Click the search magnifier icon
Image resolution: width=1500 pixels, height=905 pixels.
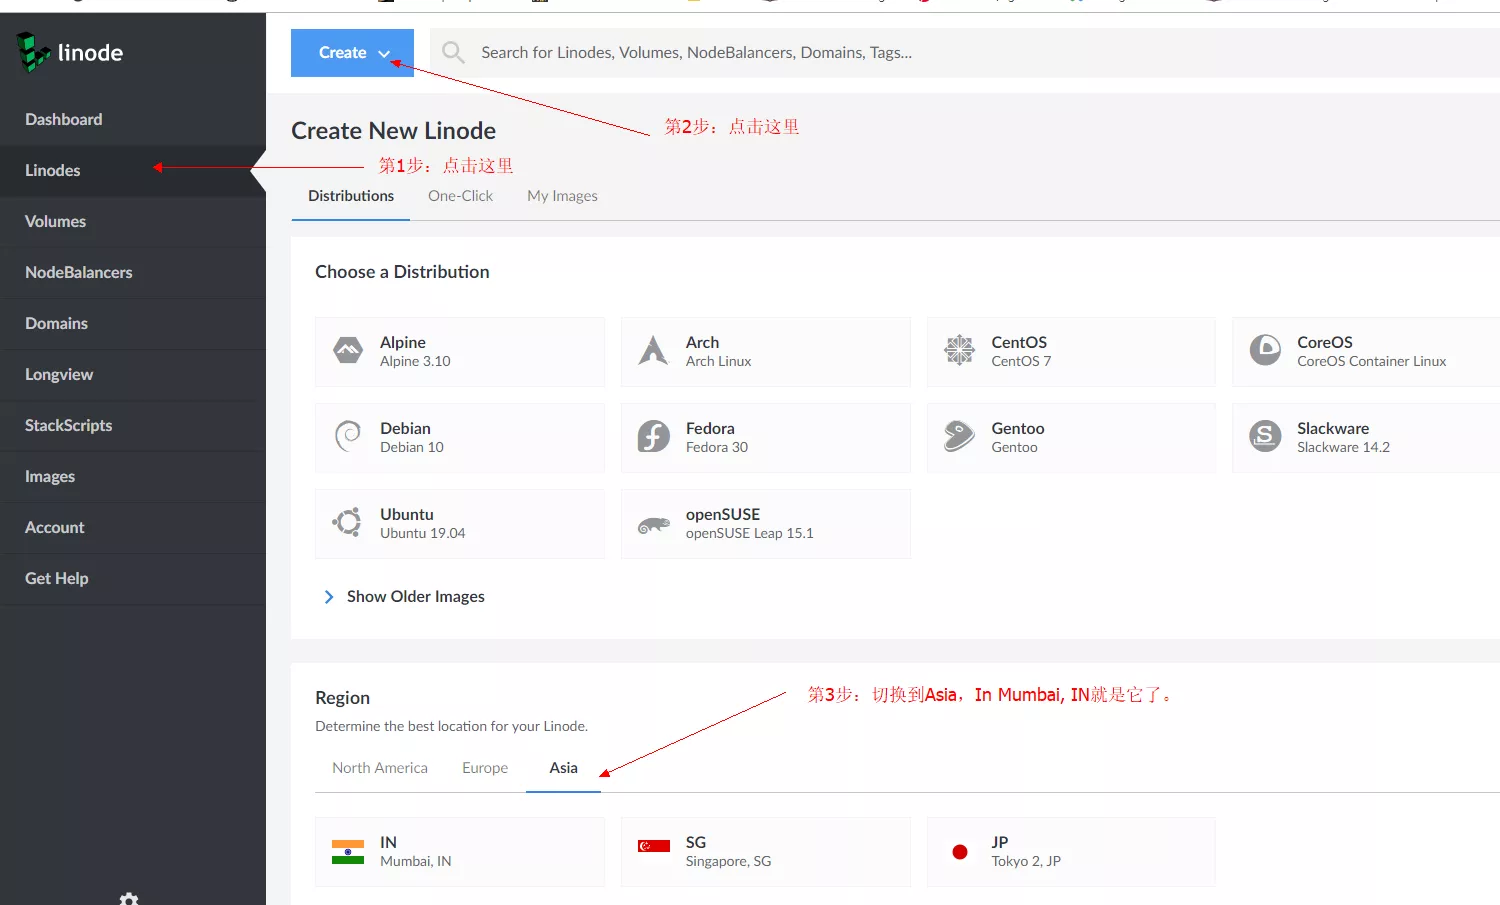tap(453, 52)
